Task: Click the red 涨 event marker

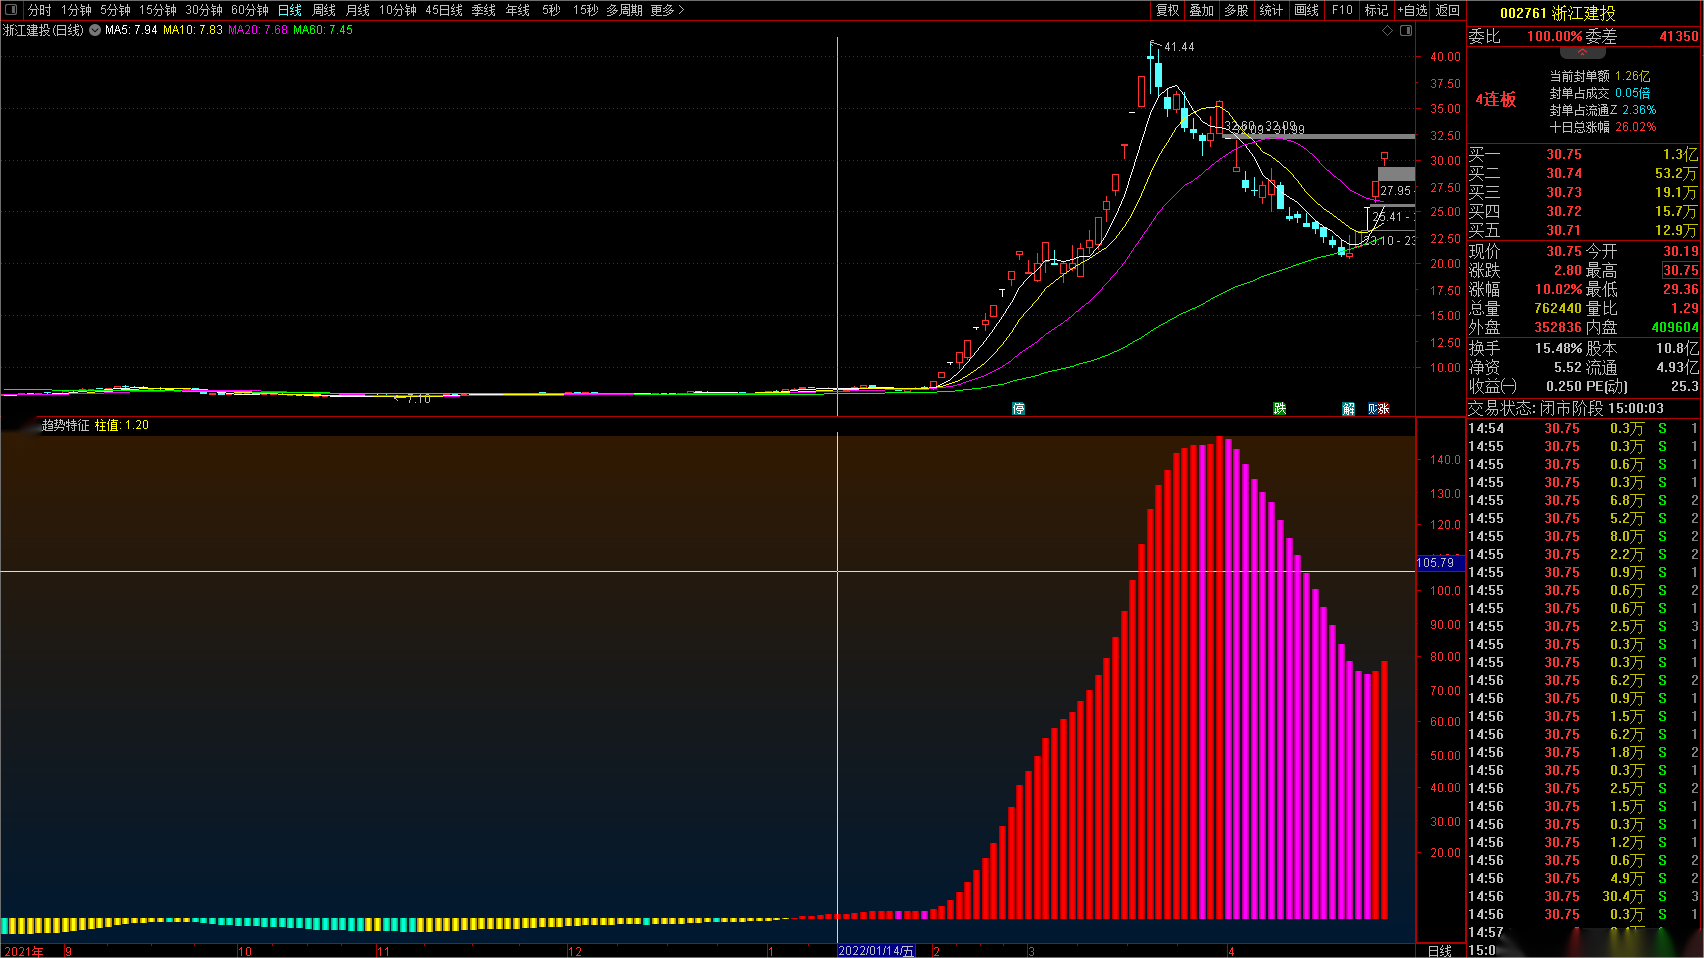Action: pos(1384,409)
